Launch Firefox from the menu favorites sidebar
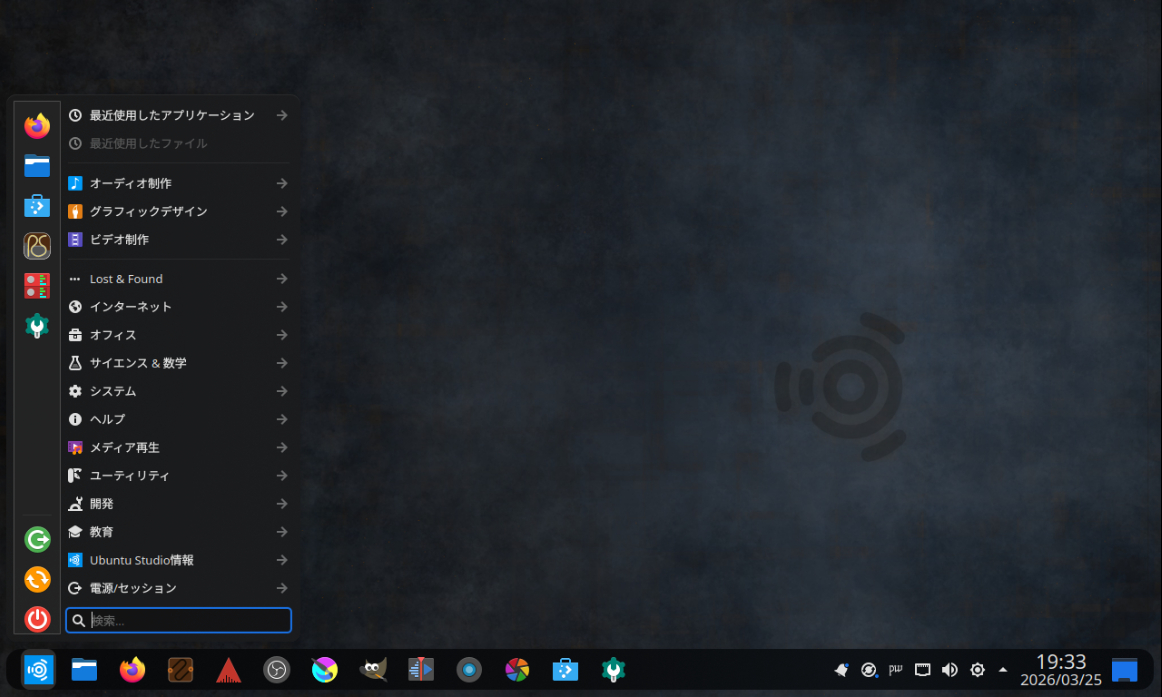 pos(37,126)
